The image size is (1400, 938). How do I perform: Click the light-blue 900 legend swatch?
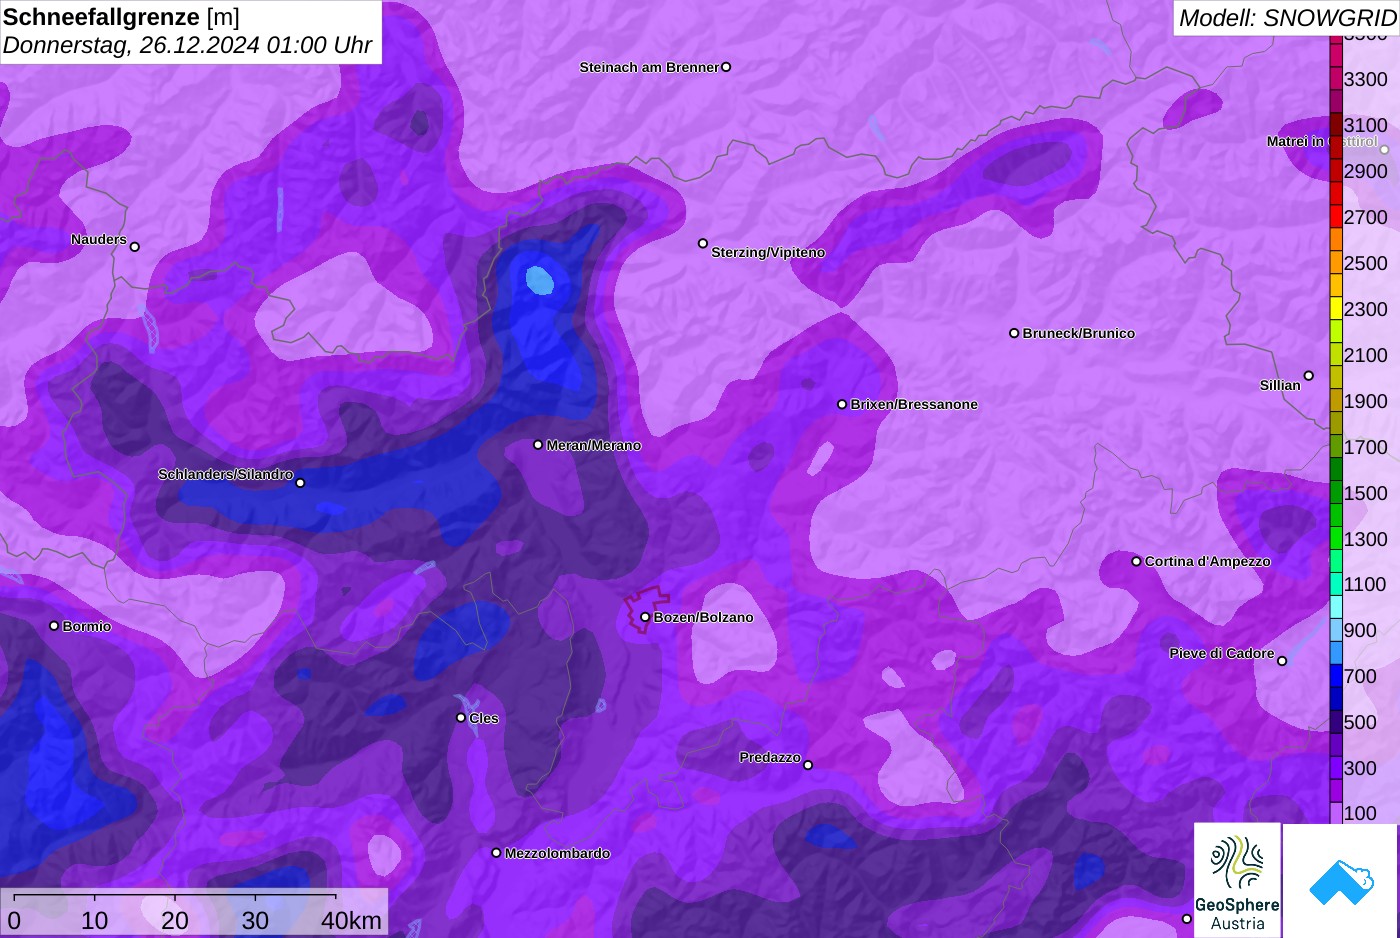pyautogui.click(x=1336, y=630)
